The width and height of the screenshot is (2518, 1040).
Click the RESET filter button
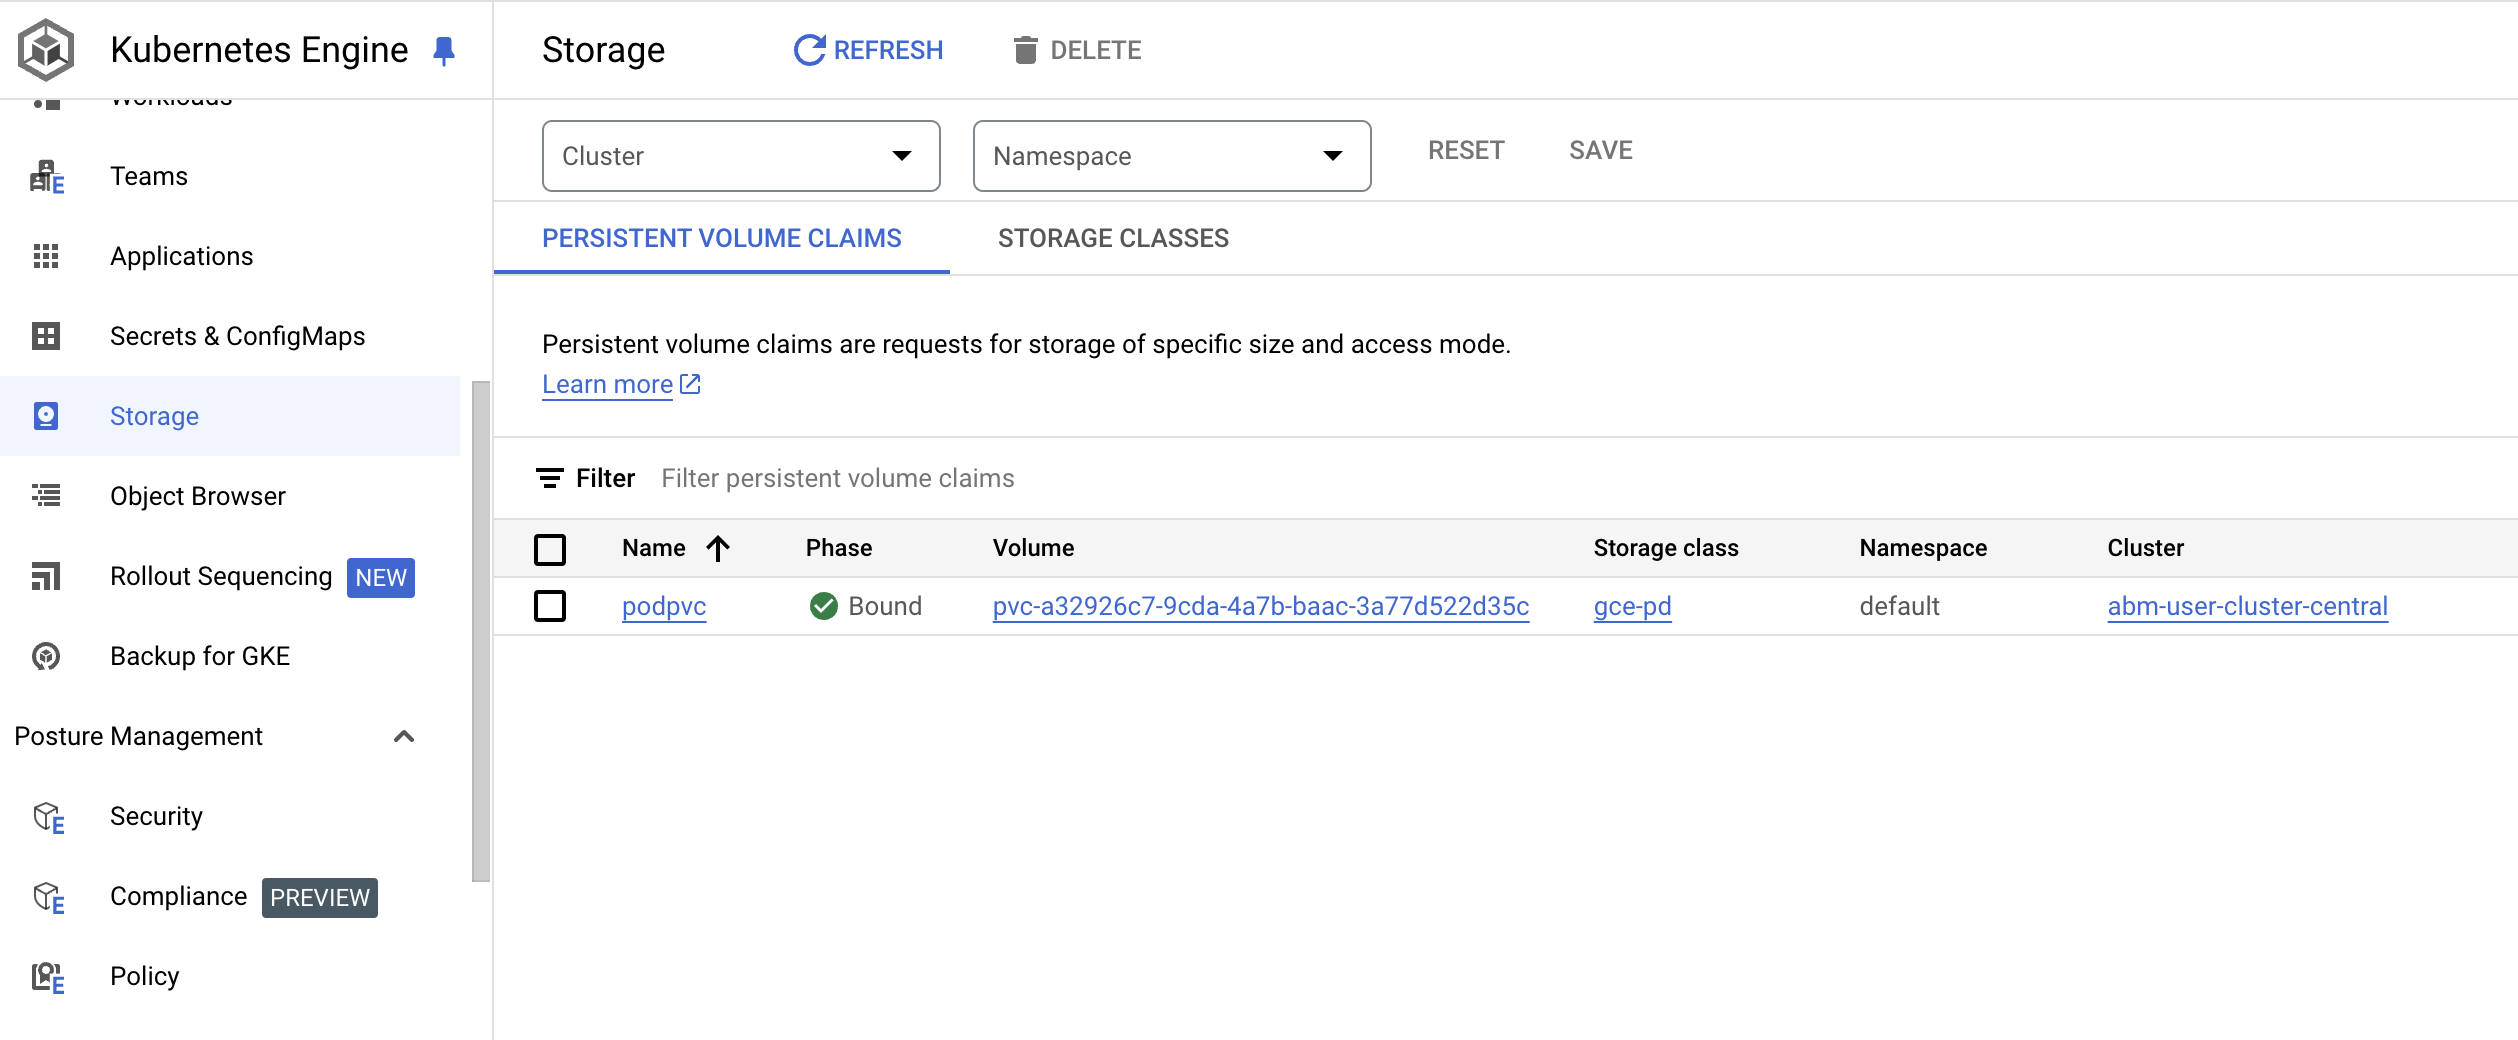1466,150
